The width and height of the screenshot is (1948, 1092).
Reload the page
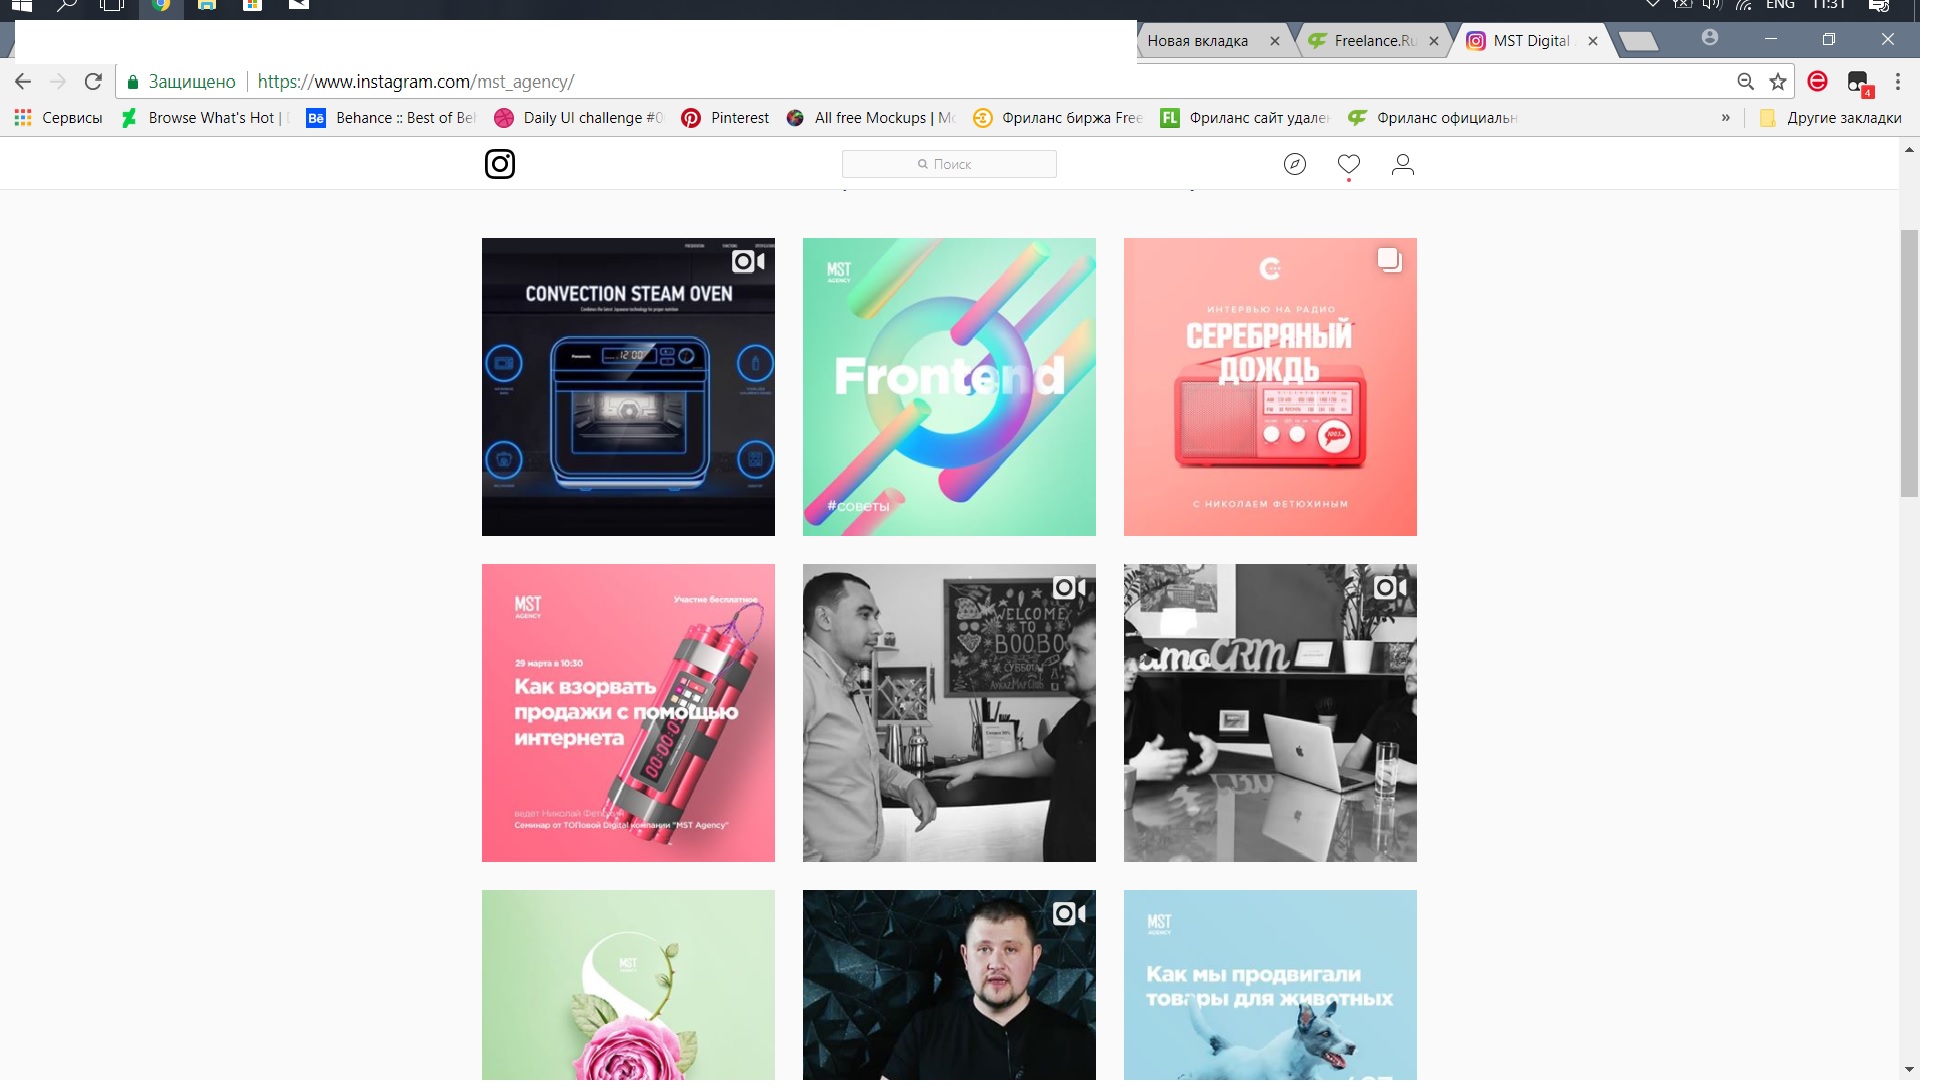coord(93,82)
